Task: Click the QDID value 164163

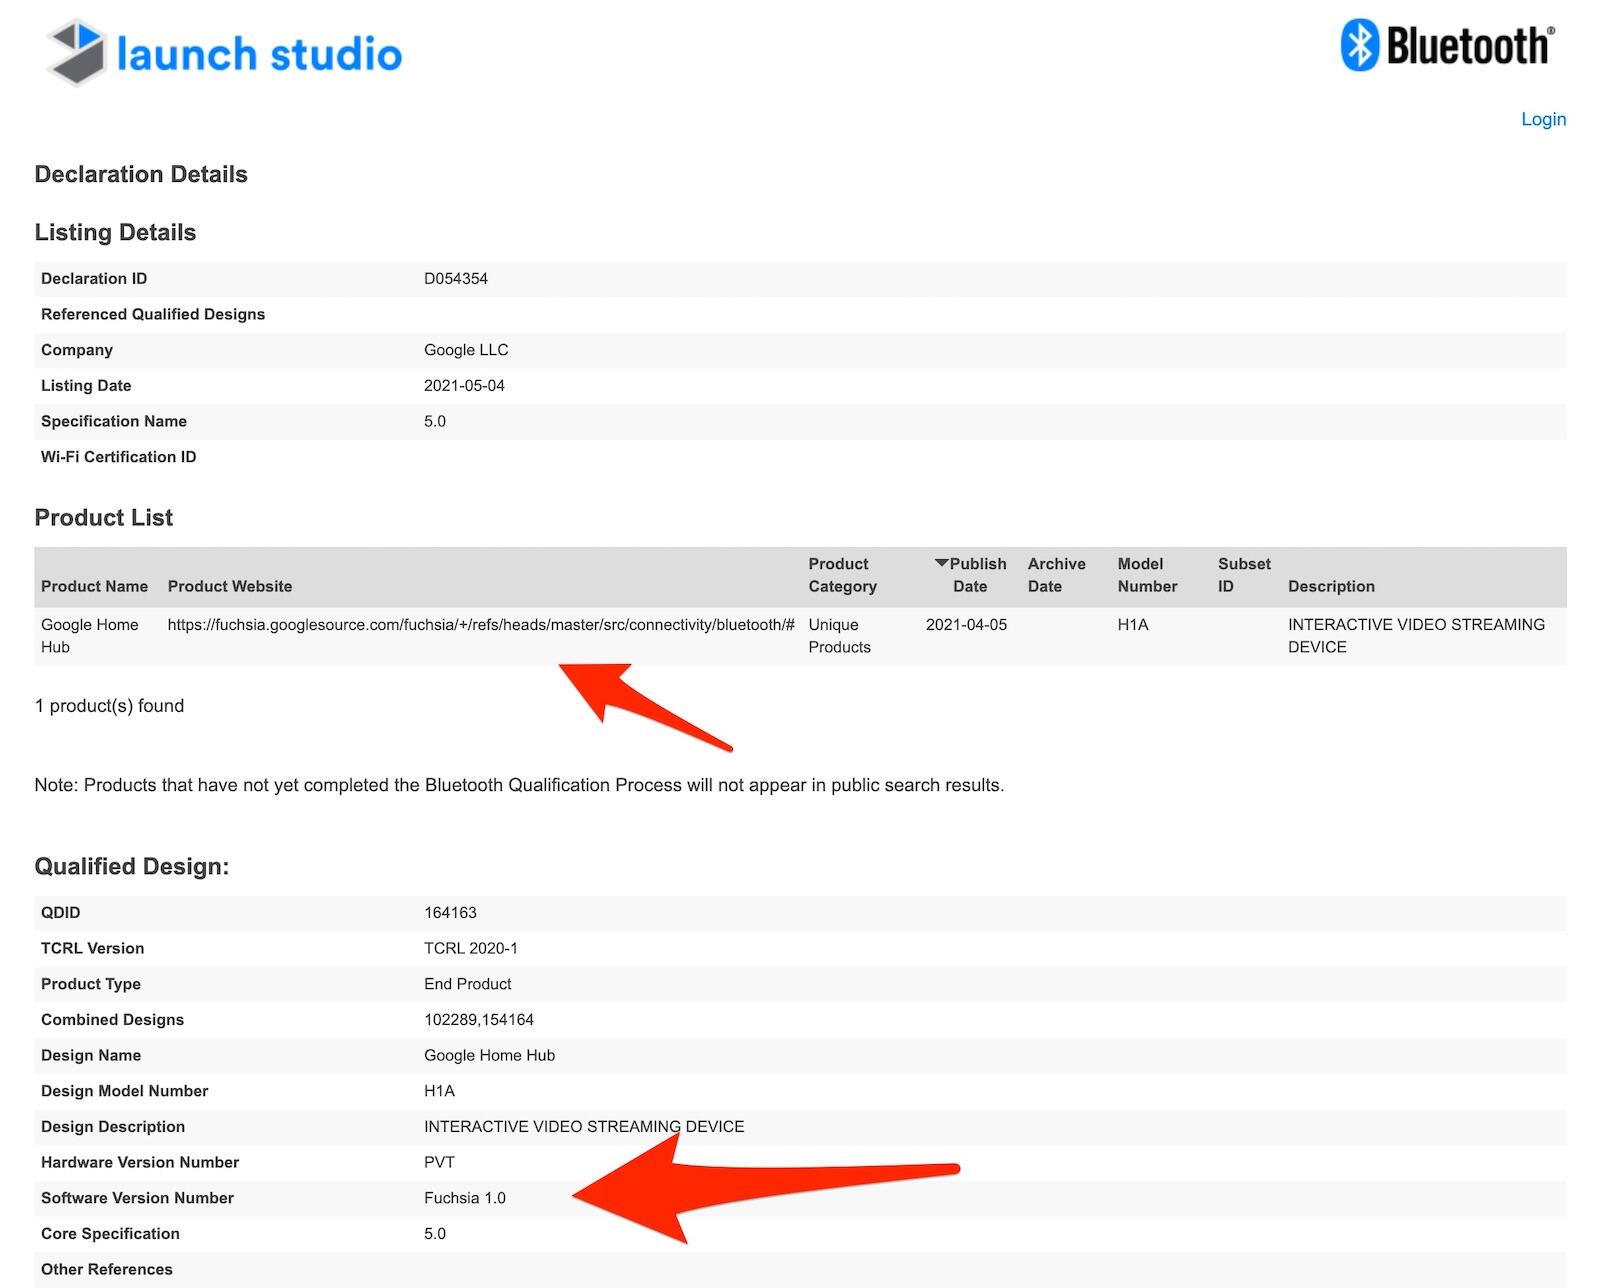Action: click(x=450, y=913)
